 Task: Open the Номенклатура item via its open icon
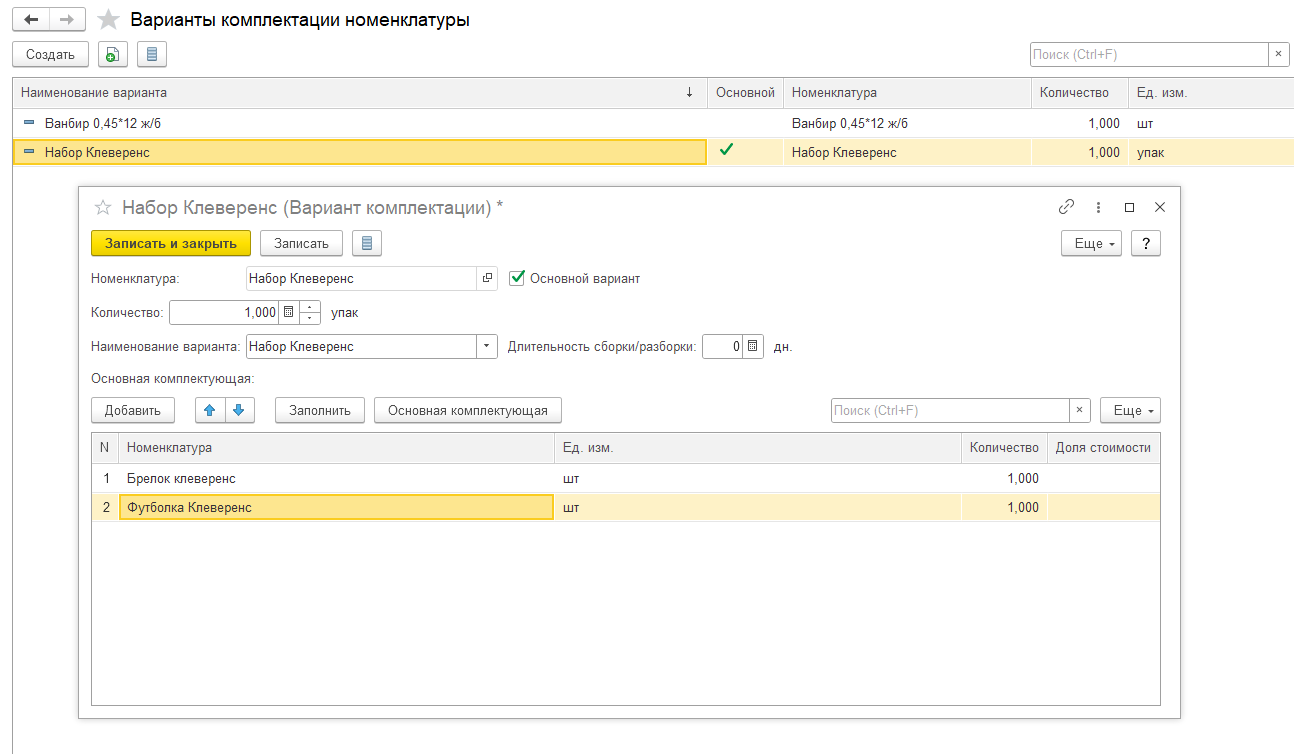pyautogui.click(x=487, y=278)
